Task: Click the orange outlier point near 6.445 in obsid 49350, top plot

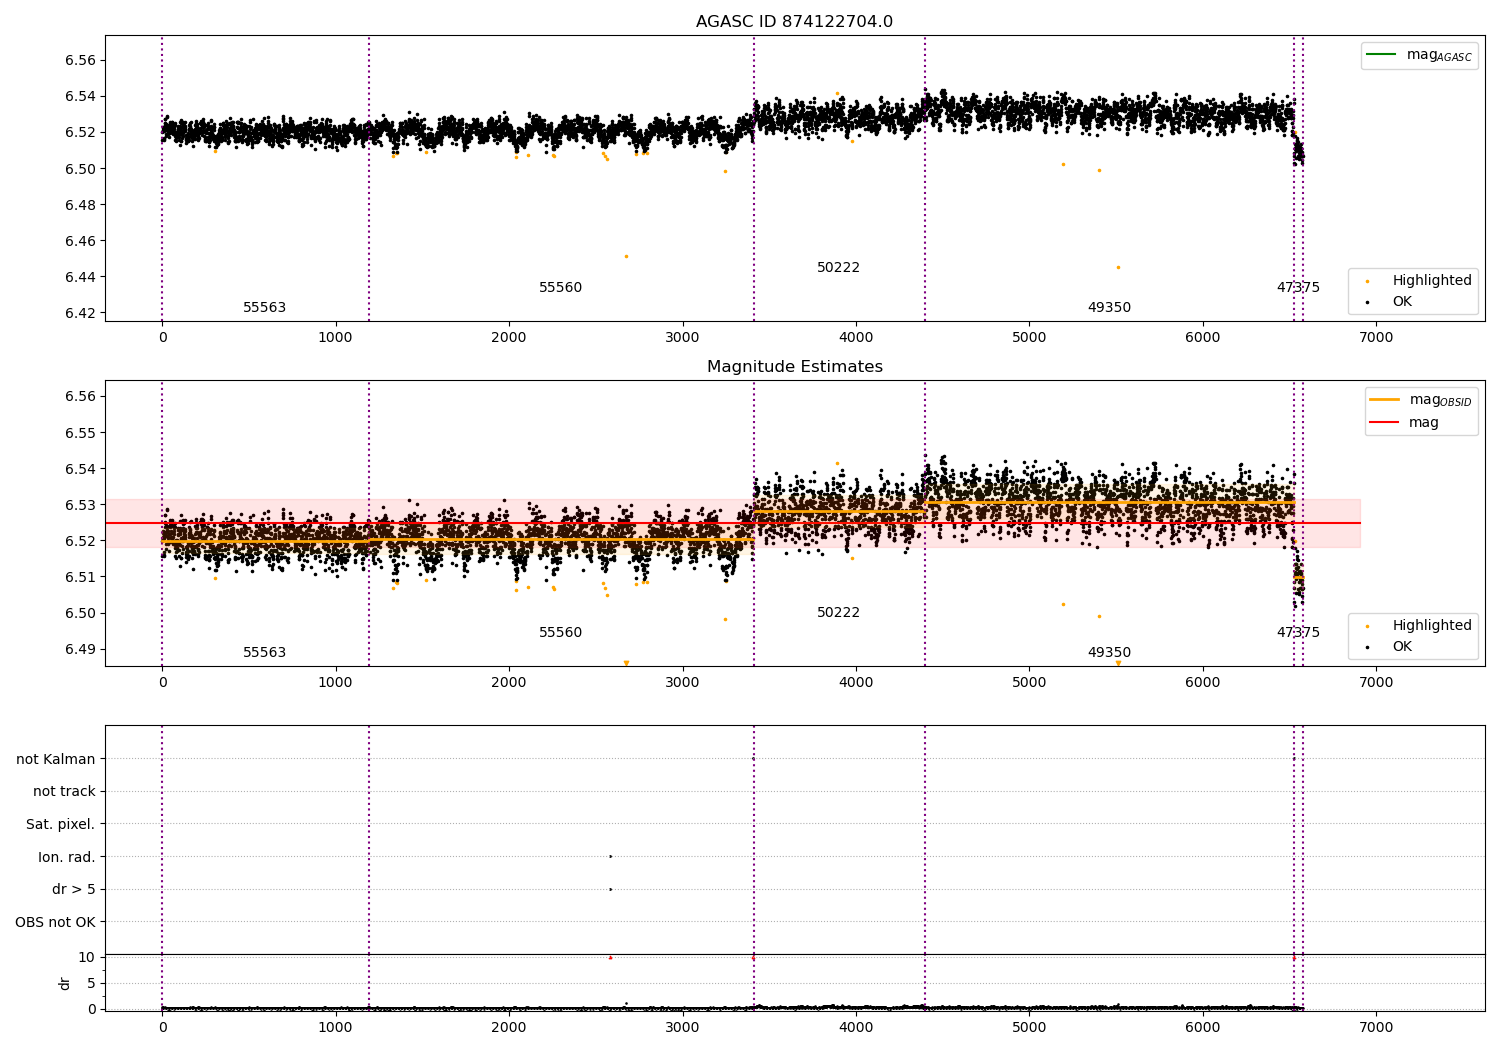Action: [1118, 267]
